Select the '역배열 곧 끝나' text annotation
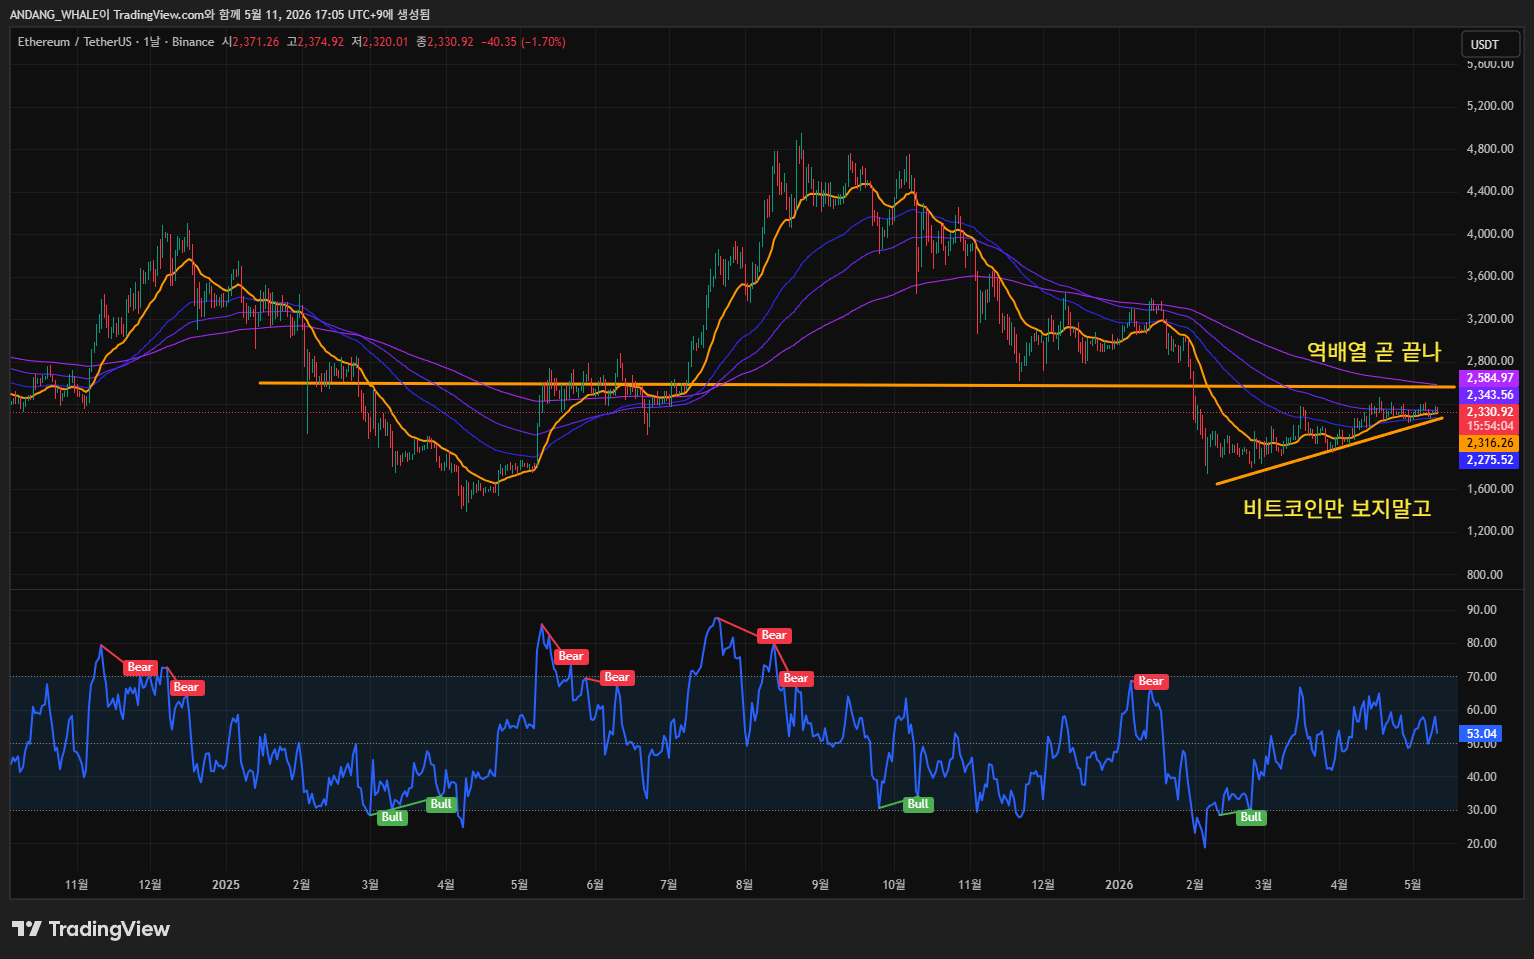This screenshot has height=959, width=1534. pos(1374,351)
